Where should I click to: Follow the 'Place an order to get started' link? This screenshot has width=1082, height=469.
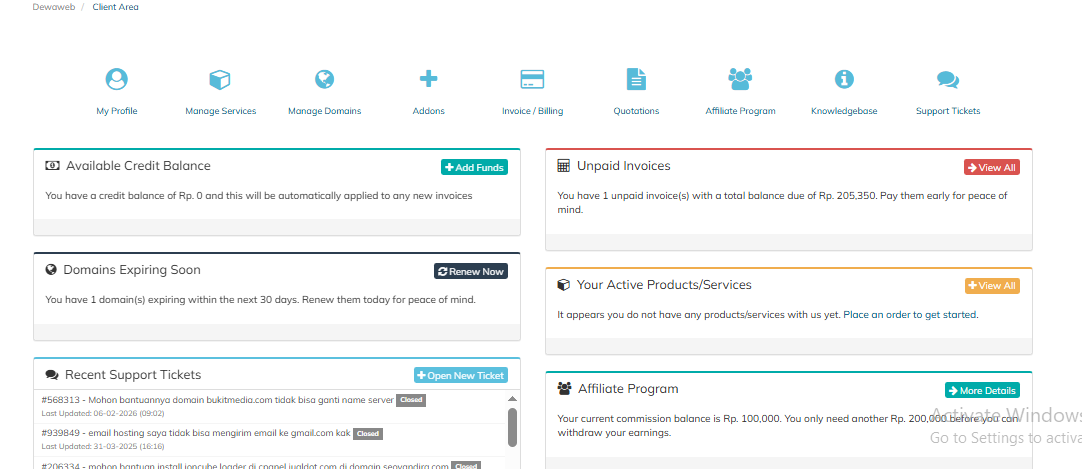[909, 315]
